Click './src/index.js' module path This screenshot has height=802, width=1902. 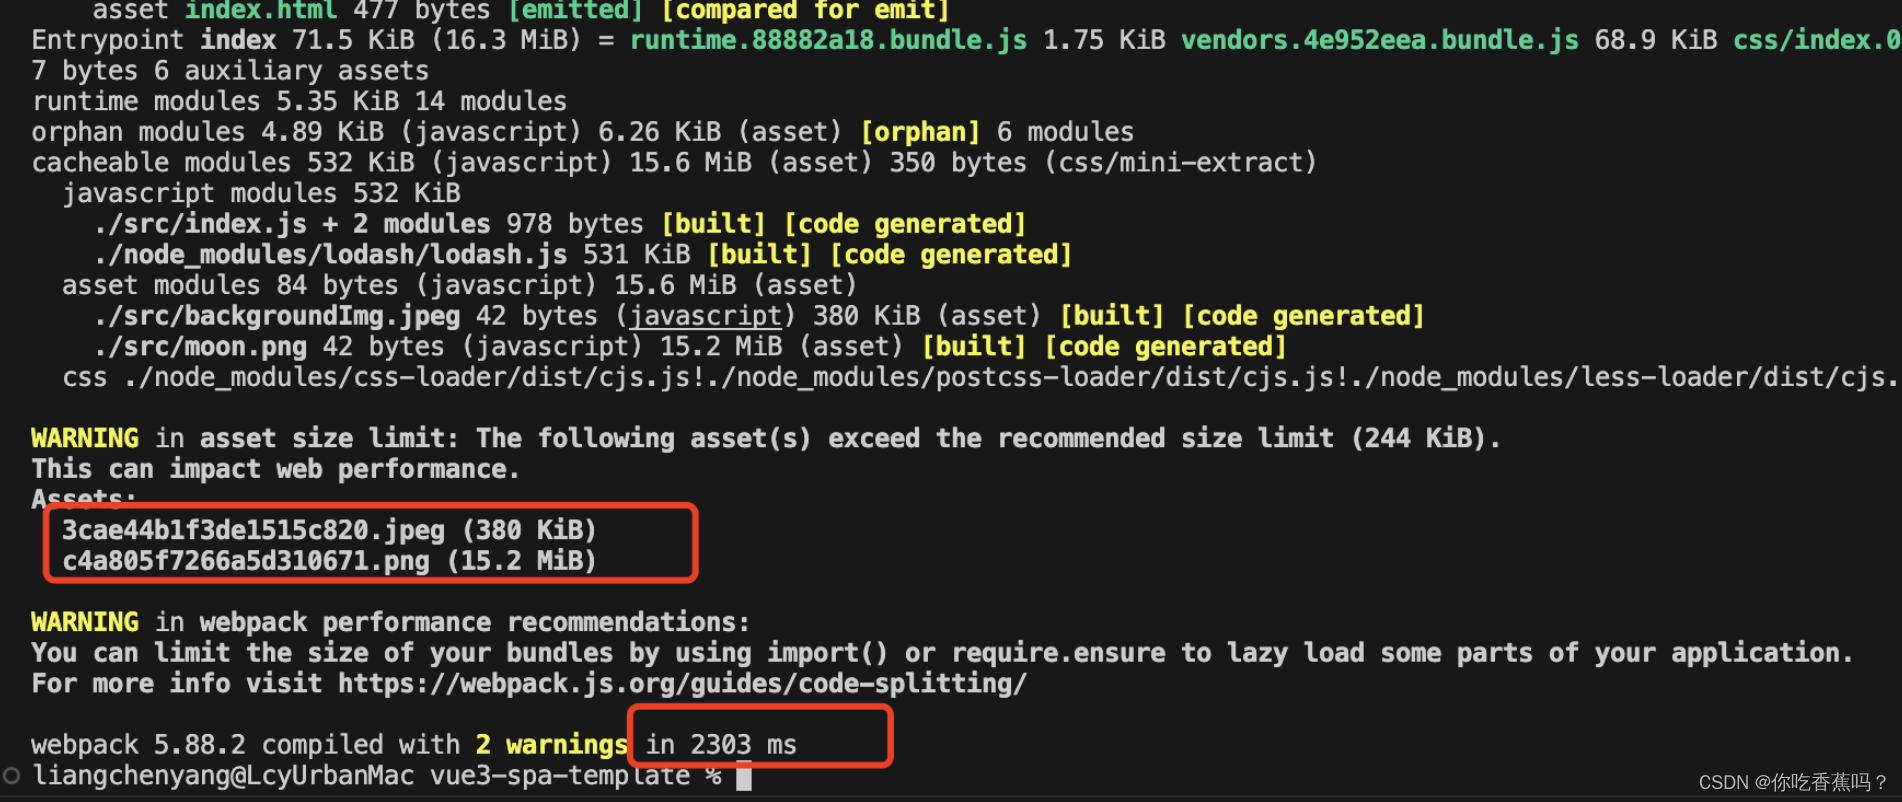[x=200, y=224]
